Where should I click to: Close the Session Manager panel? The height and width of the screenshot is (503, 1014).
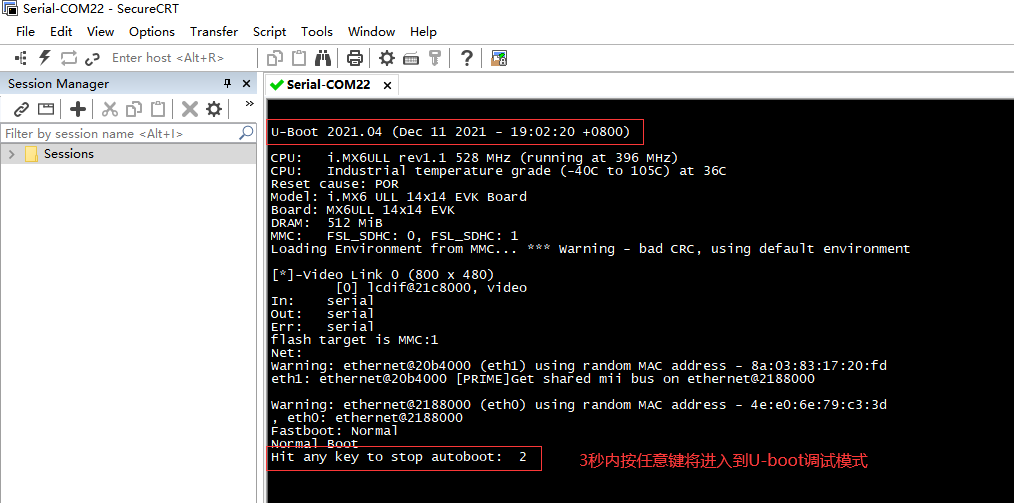tap(246, 83)
